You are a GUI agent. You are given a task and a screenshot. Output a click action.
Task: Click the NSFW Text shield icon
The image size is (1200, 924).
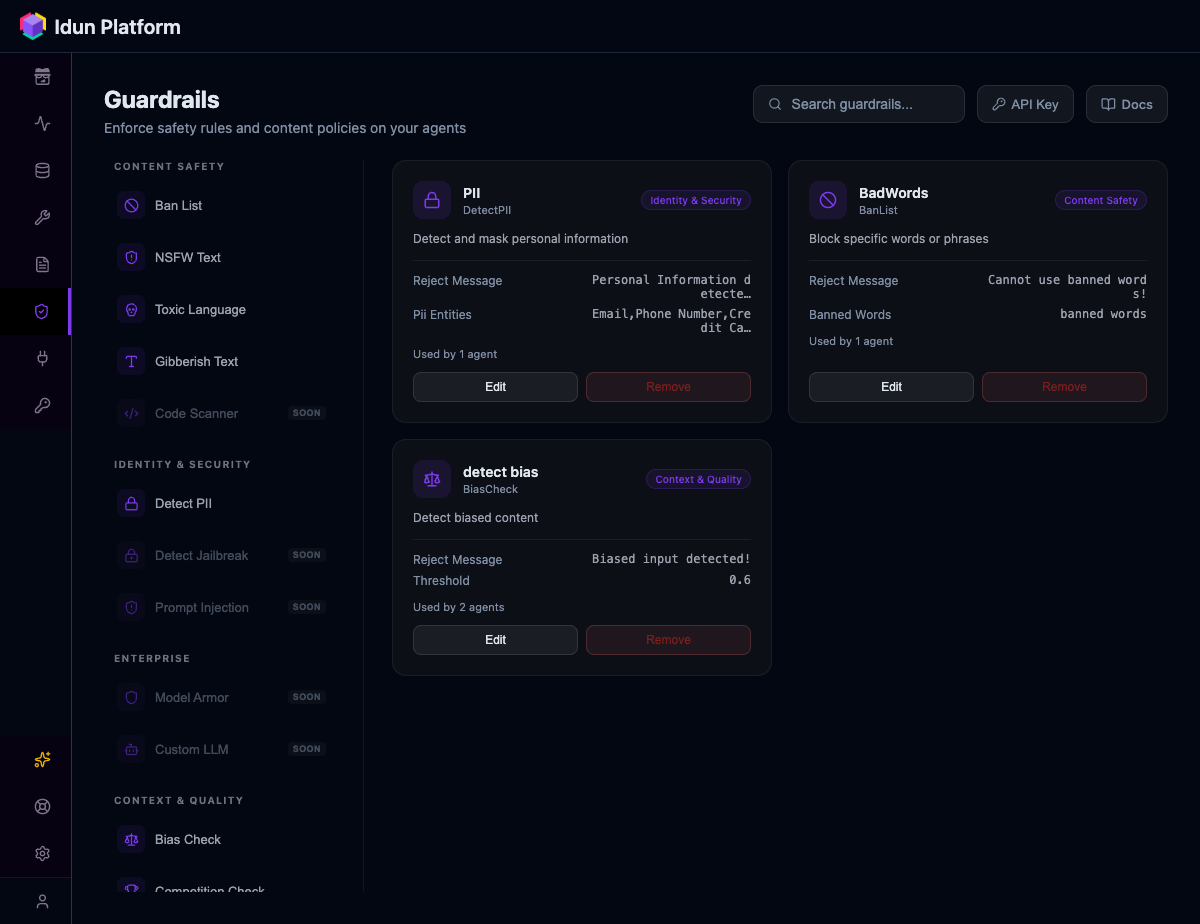(x=131, y=258)
